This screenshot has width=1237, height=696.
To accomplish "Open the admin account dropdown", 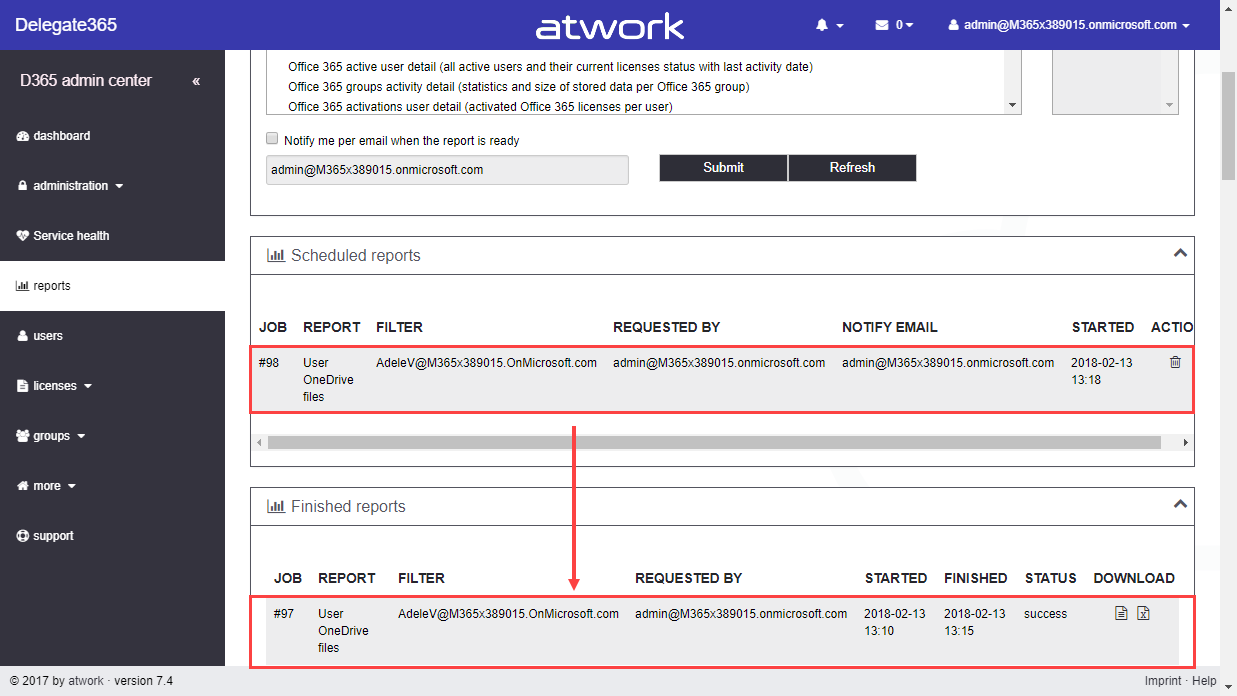I will [1069, 25].
